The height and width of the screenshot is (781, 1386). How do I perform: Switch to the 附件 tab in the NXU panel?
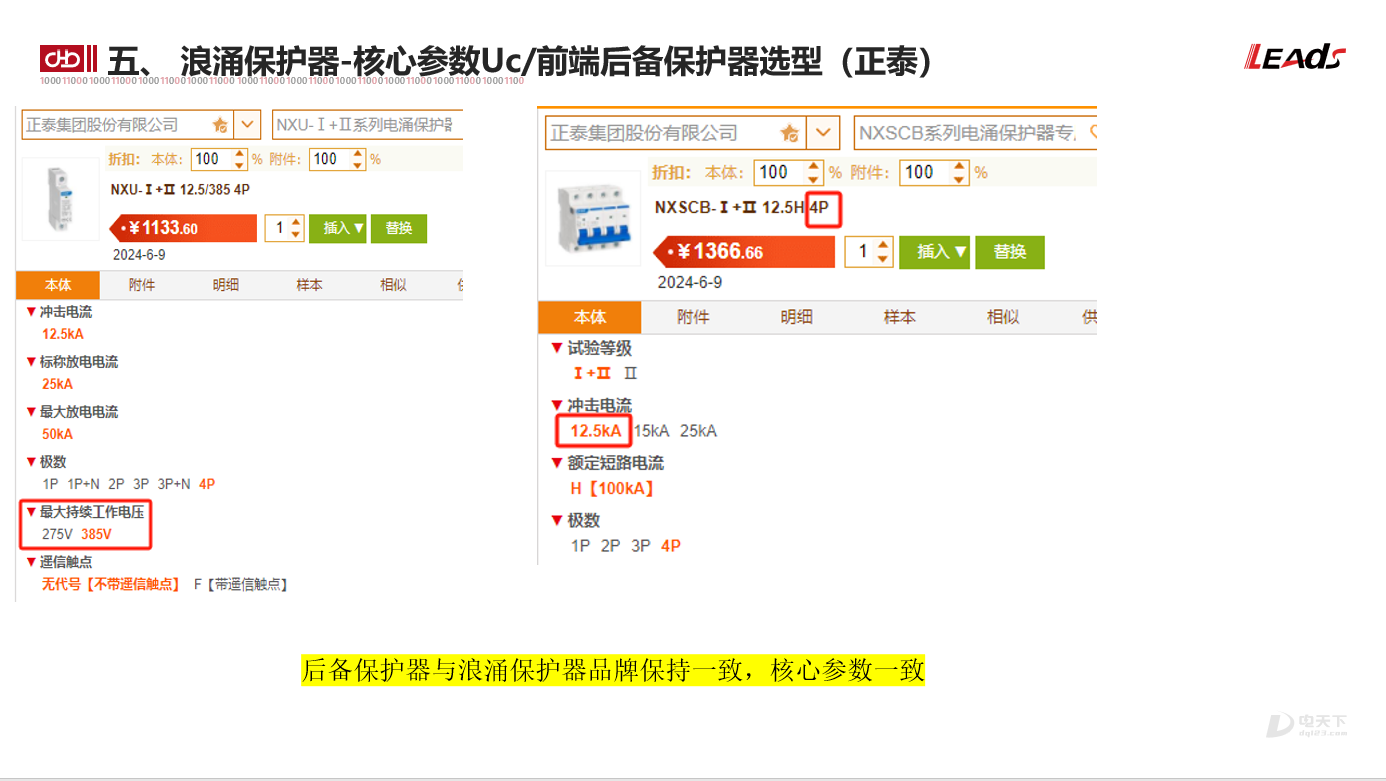pos(142,285)
